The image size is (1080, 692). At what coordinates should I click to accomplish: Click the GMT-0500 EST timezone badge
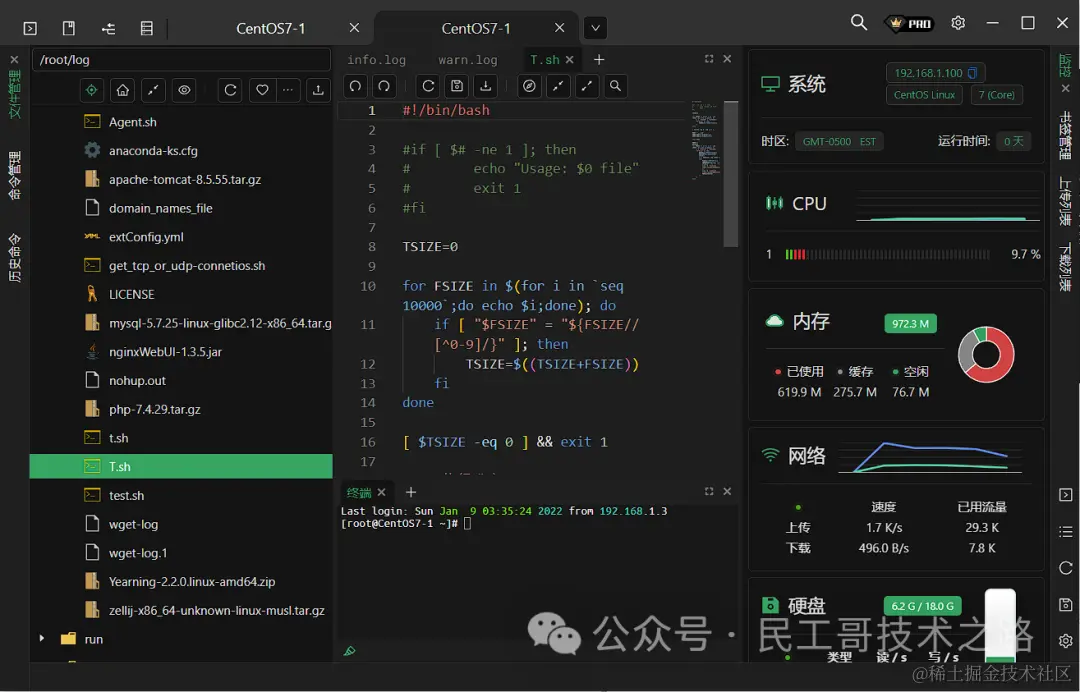[x=839, y=142]
